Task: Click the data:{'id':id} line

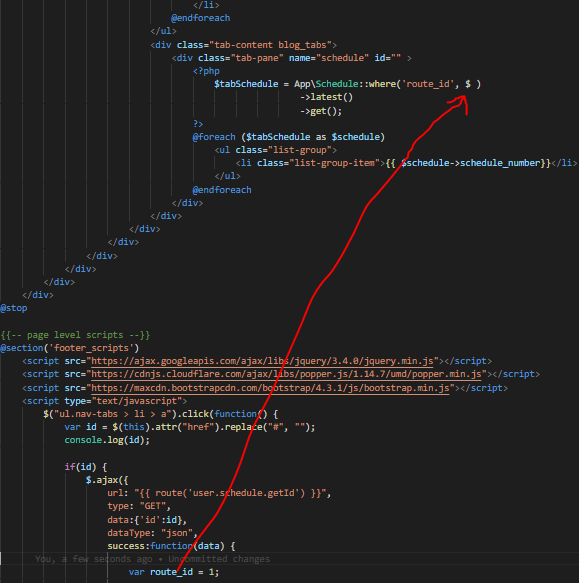Action: click(x=147, y=520)
